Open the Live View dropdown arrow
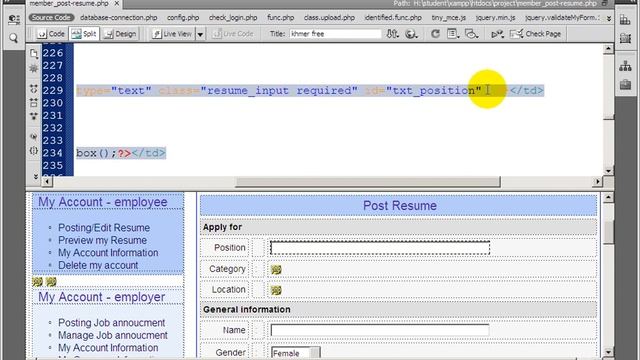Screen dimensions: 640x360 (x=200, y=34)
